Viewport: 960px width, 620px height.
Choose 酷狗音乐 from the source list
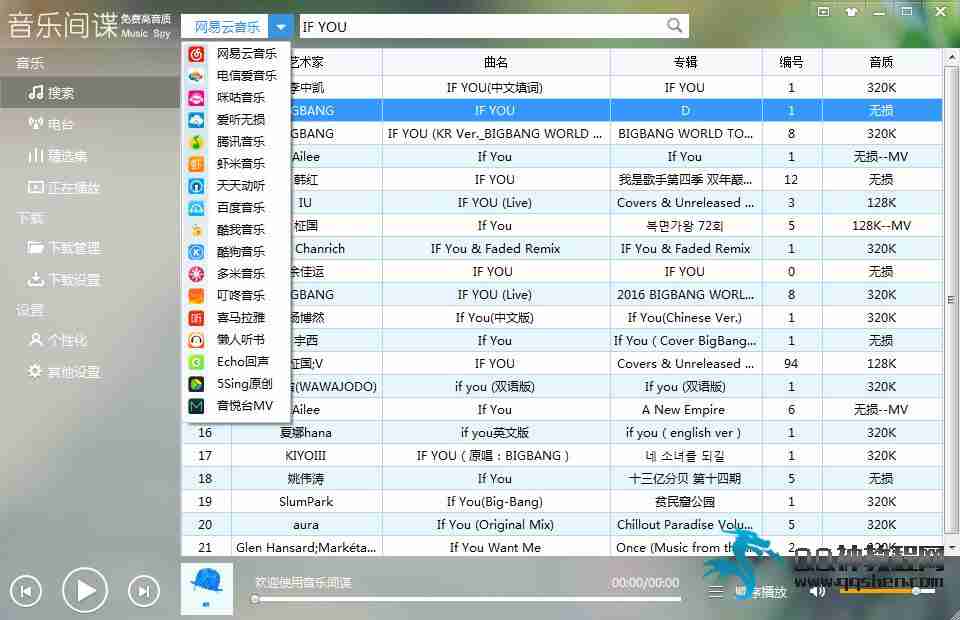point(236,252)
